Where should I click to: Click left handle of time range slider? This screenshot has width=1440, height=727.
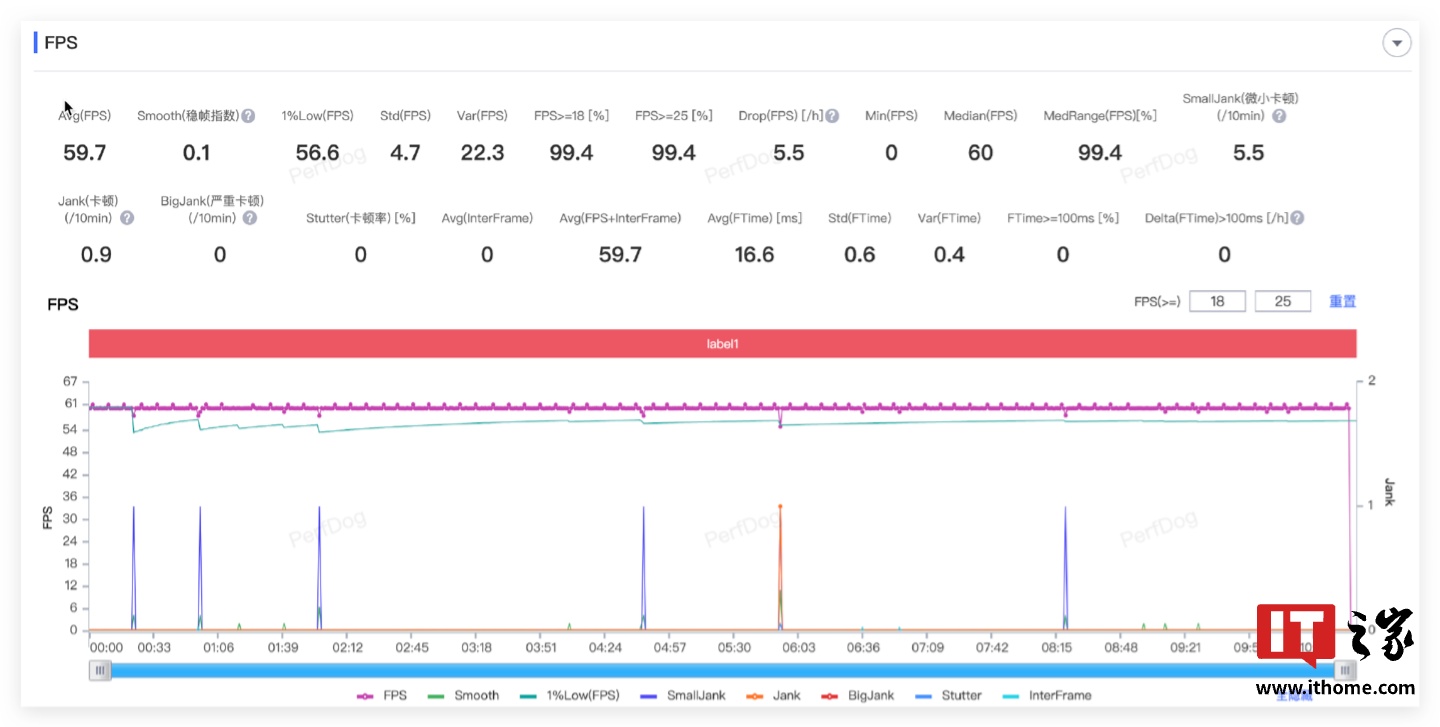pyautogui.click(x=100, y=671)
